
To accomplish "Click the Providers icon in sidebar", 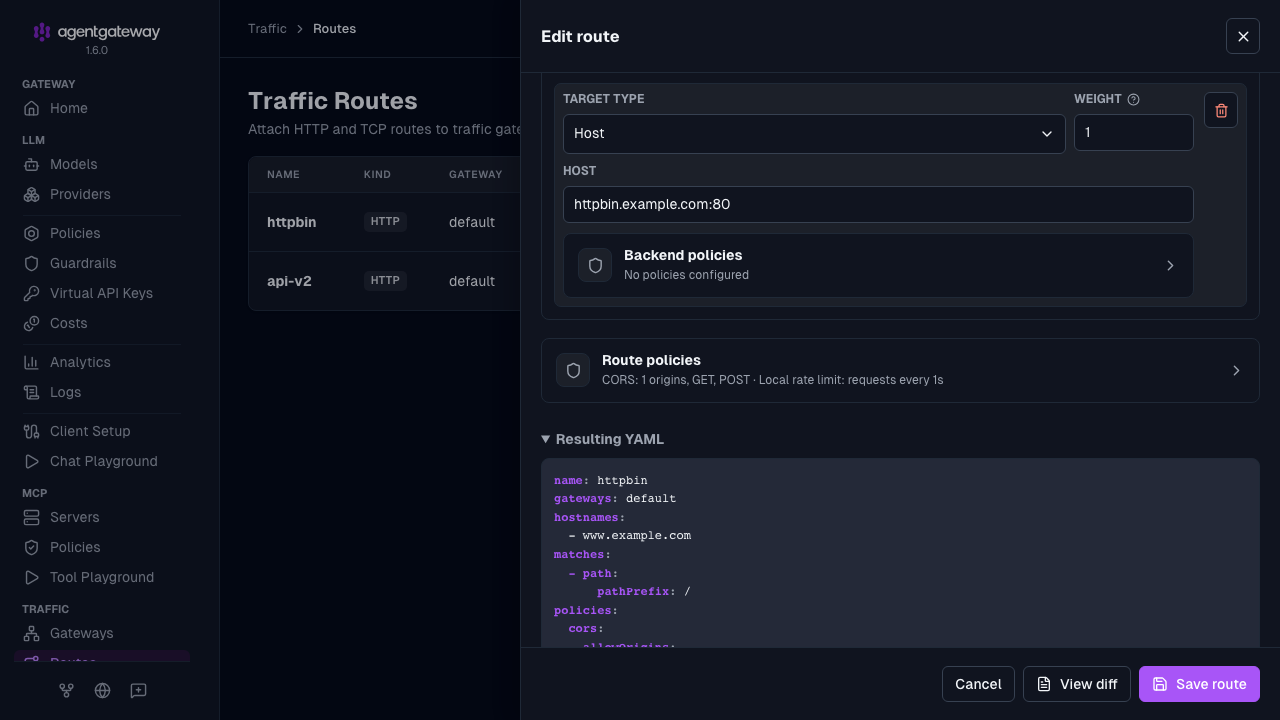I will tap(32, 194).
